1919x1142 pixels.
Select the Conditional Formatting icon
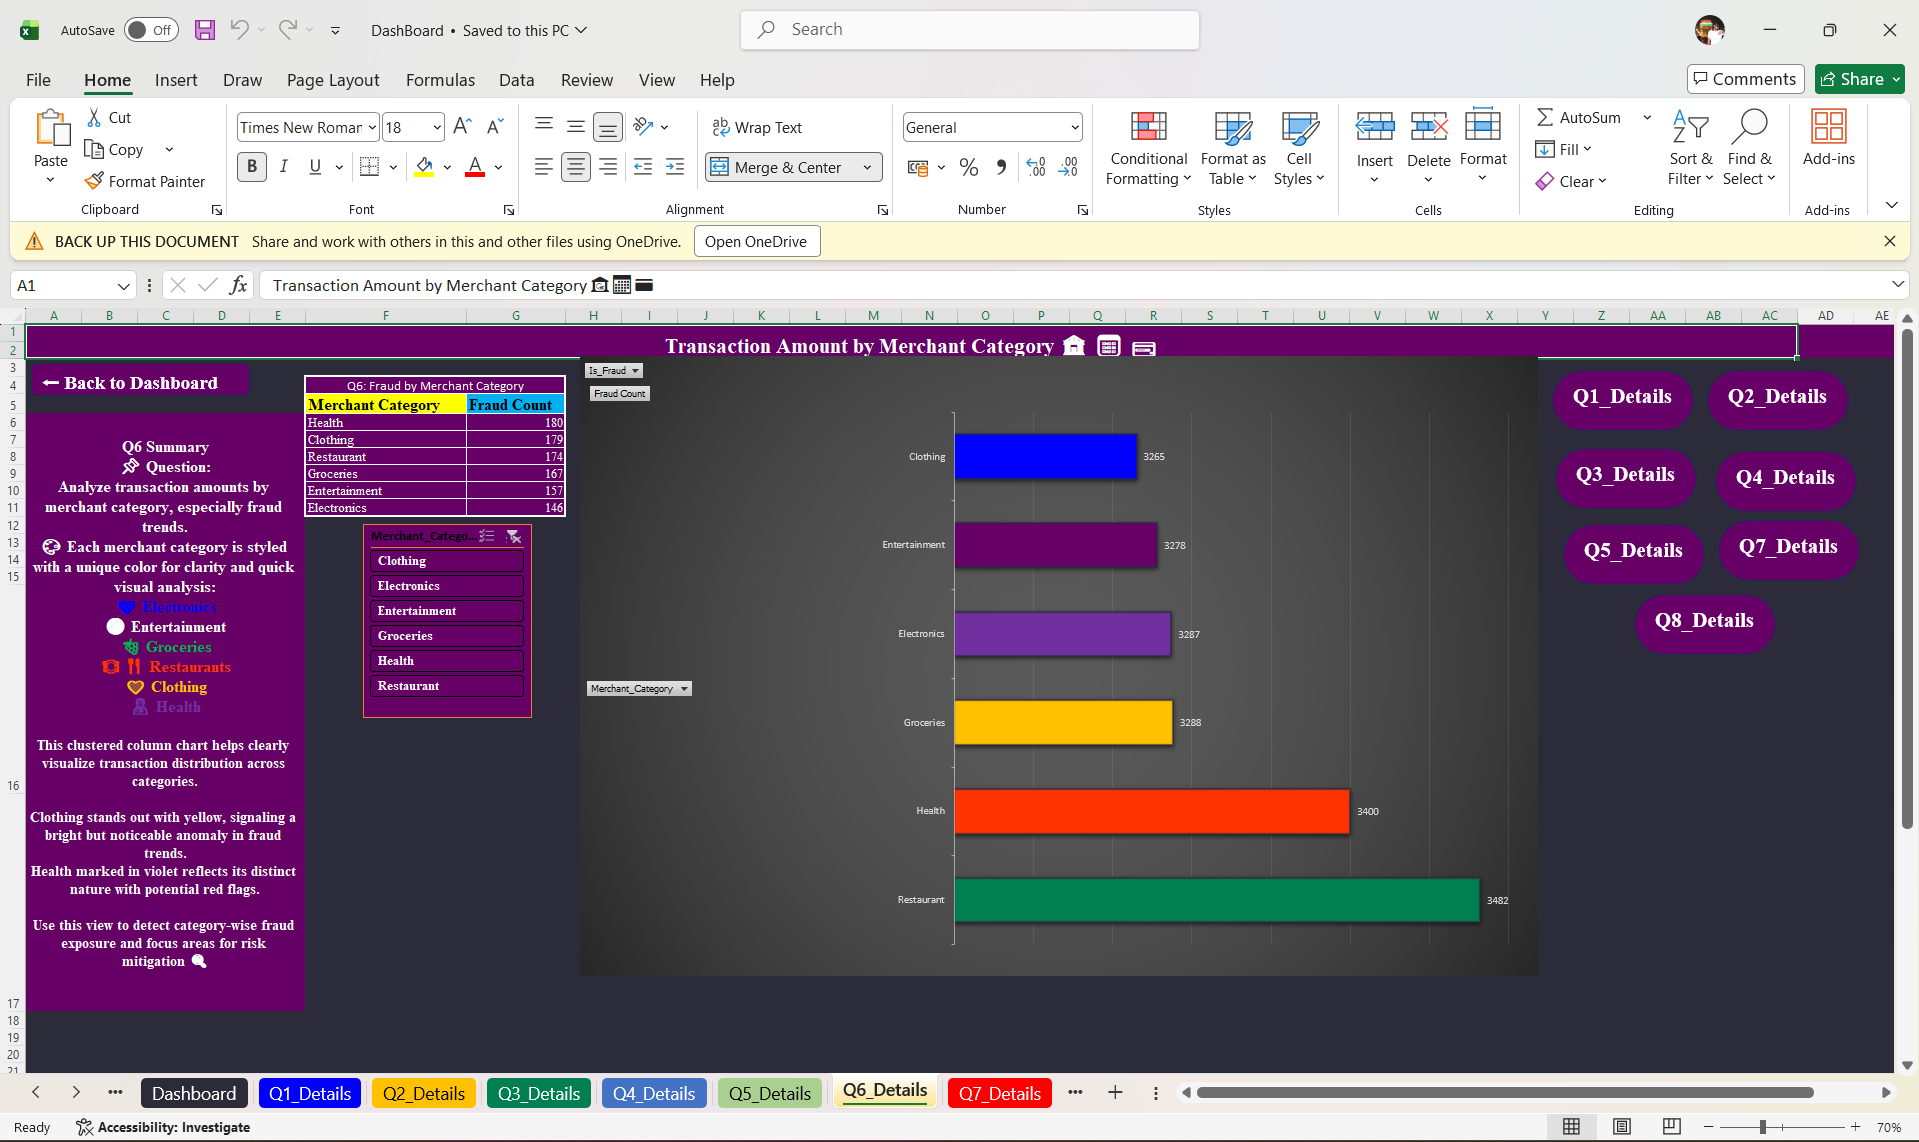(x=1148, y=127)
